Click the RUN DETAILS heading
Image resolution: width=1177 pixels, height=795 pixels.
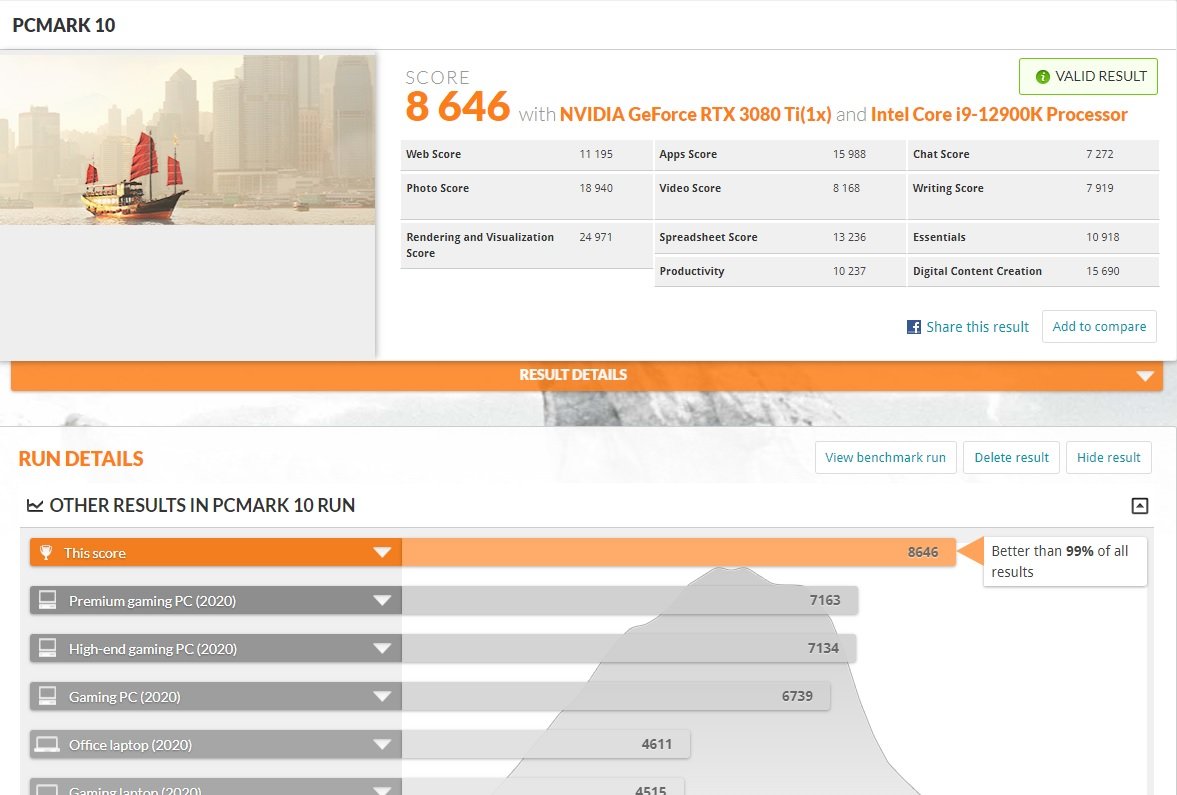pyautogui.click(x=81, y=459)
